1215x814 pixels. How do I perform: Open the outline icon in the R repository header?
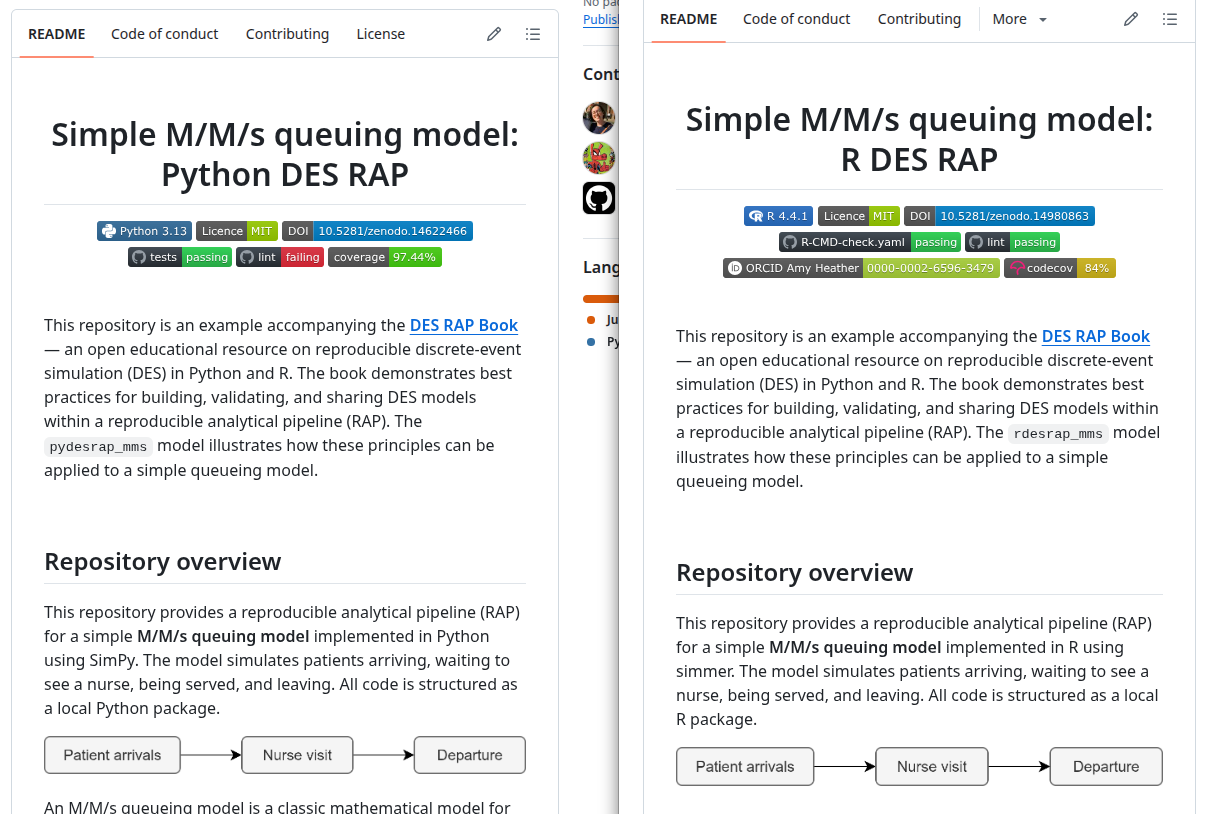pos(1170,18)
